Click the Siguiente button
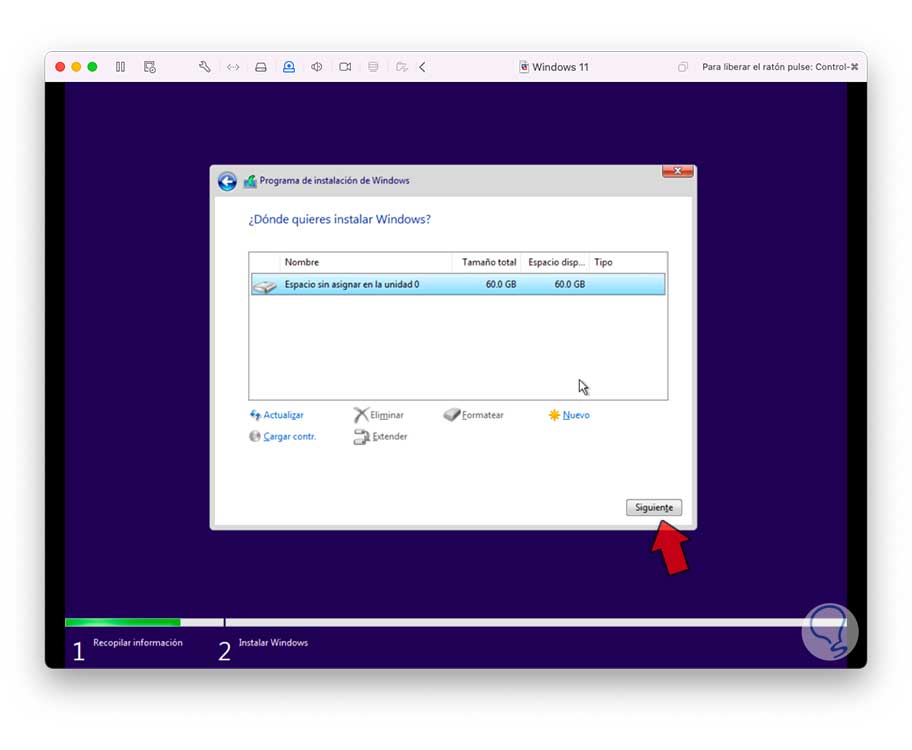 pos(654,507)
